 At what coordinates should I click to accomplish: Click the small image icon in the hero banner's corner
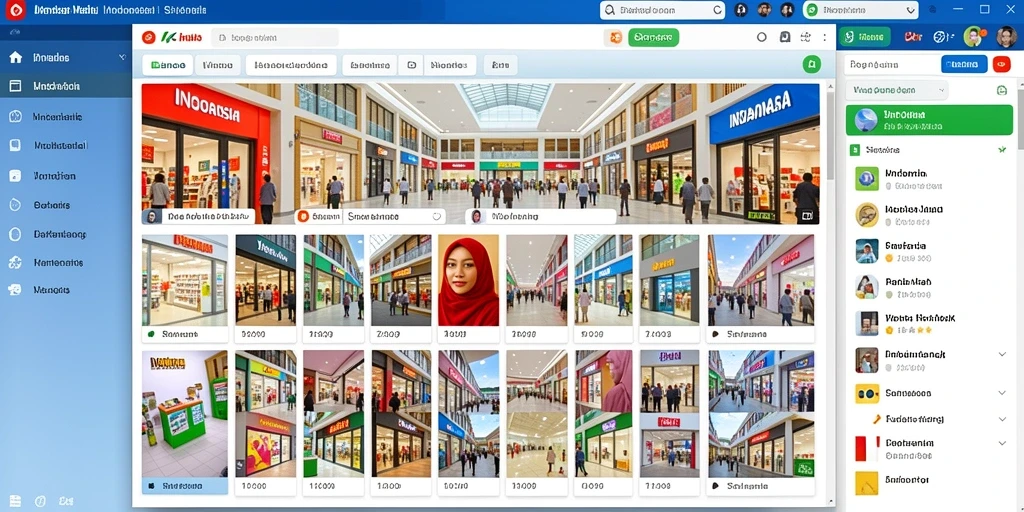pyautogui.click(x=807, y=216)
